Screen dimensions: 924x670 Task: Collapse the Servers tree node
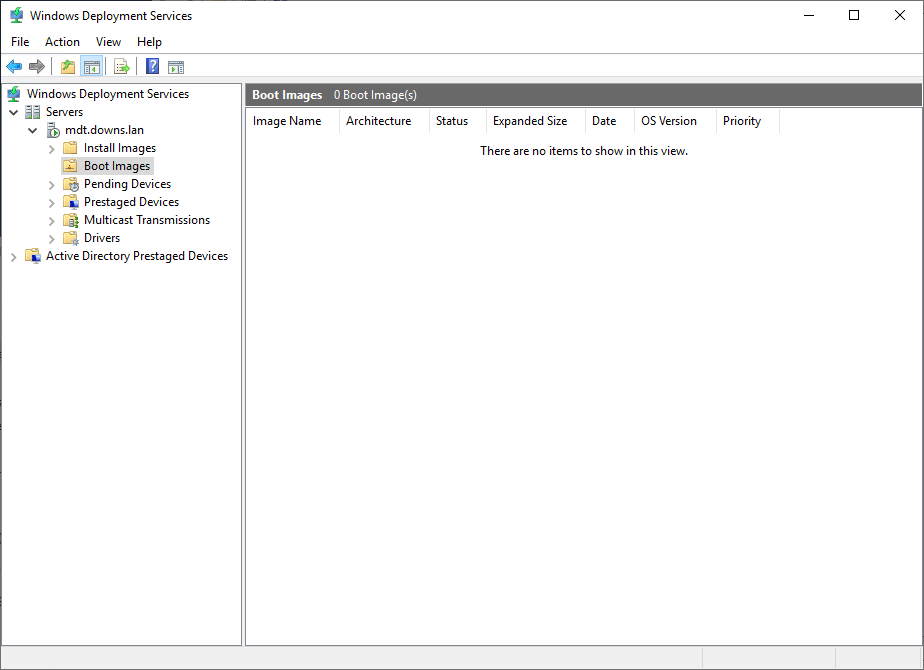[14, 112]
